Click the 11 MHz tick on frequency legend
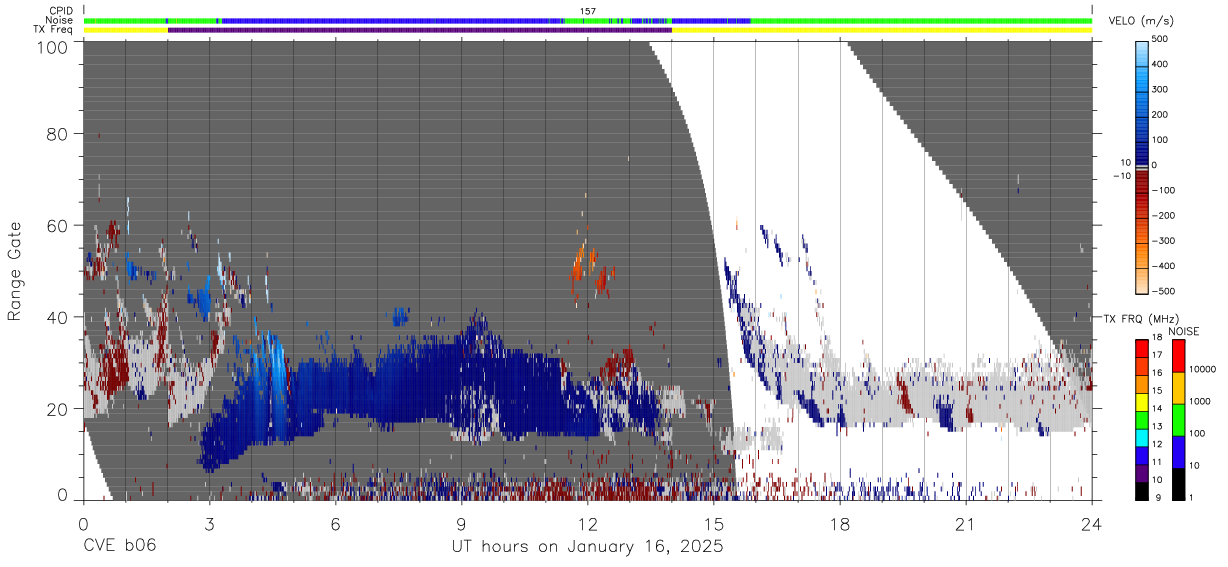This screenshot has width=1228, height=567. pos(1157,462)
